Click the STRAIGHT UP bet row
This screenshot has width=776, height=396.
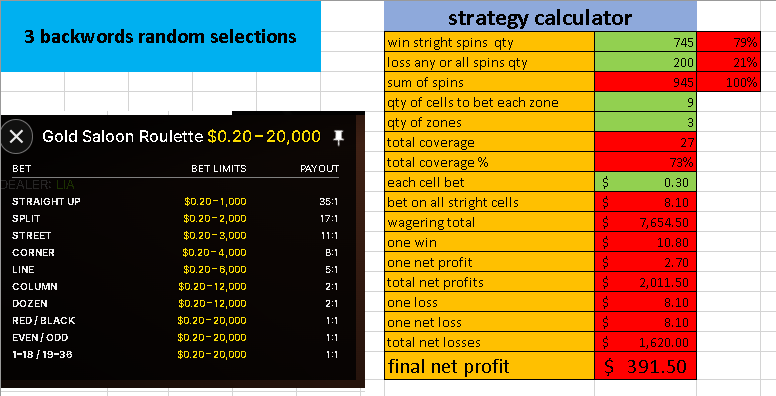tap(175, 201)
